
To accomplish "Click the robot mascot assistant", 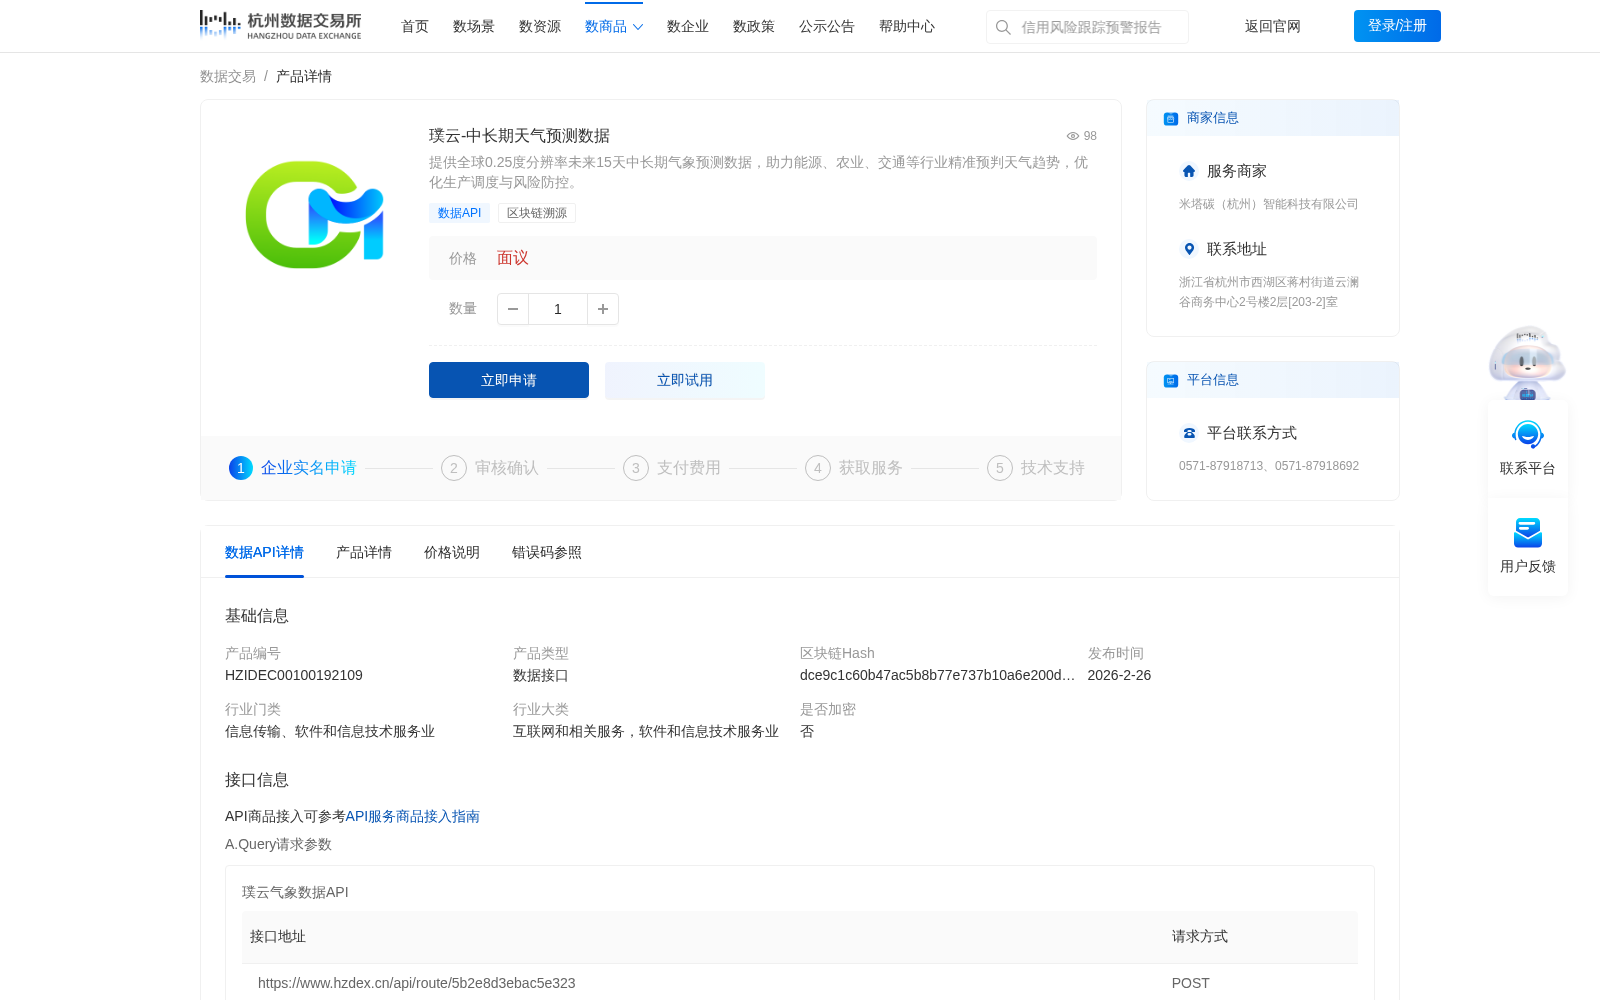I will point(1527,363).
